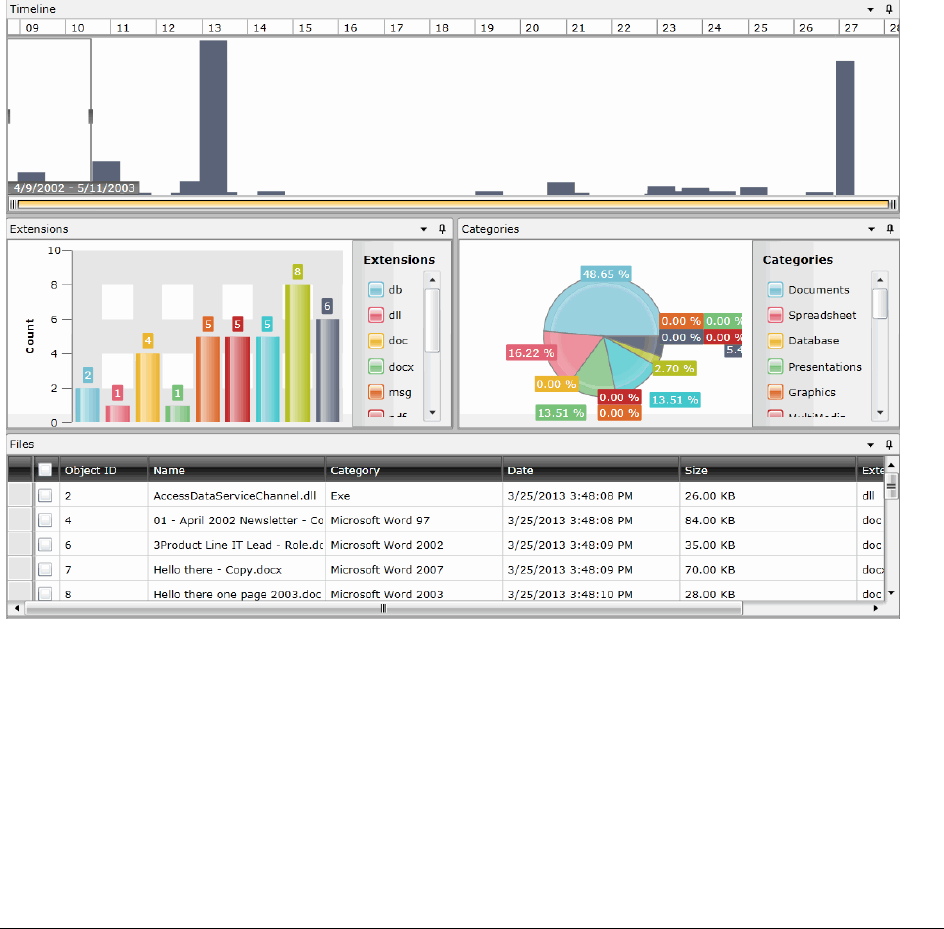Click the timeline range slider right handle

tap(893, 204)
